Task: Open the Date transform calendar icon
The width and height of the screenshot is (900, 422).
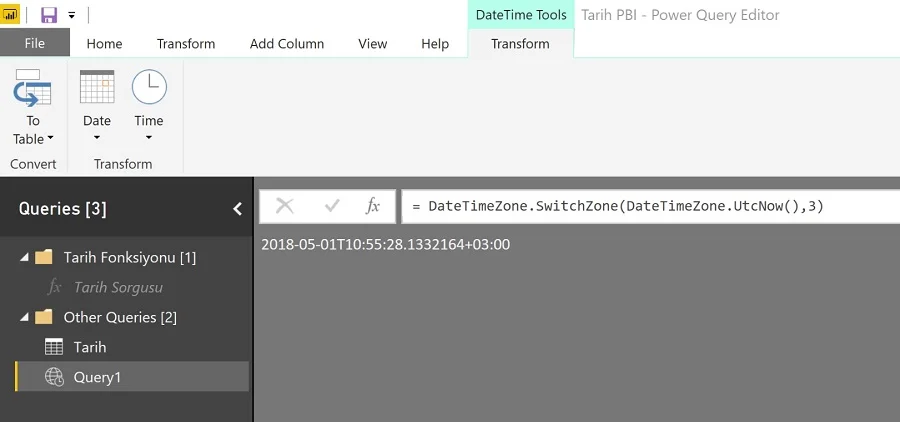Action: (x=97, y=88)
